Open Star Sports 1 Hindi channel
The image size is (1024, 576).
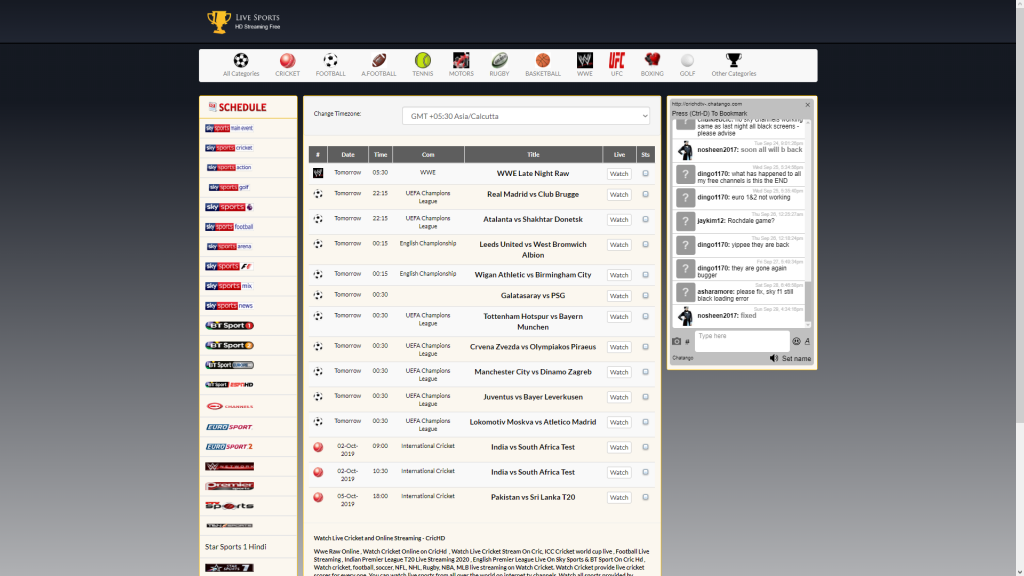pyautogui.click(x=236, y=547)
